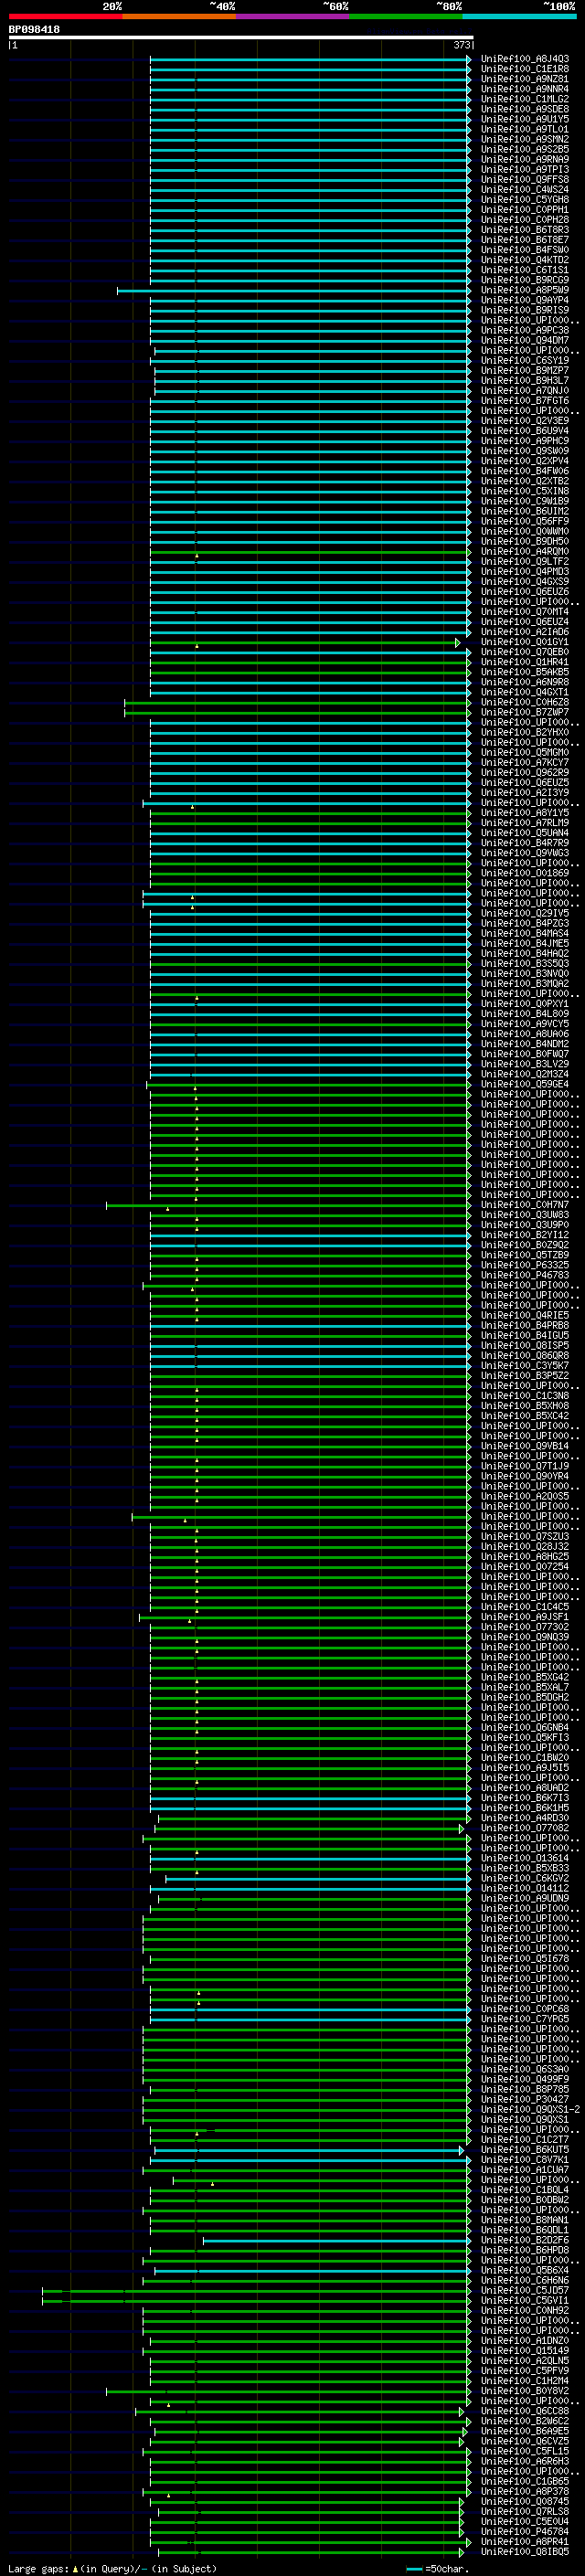Click hit label UniRef100_Q8ISP5

click(x=525, y=1346)
